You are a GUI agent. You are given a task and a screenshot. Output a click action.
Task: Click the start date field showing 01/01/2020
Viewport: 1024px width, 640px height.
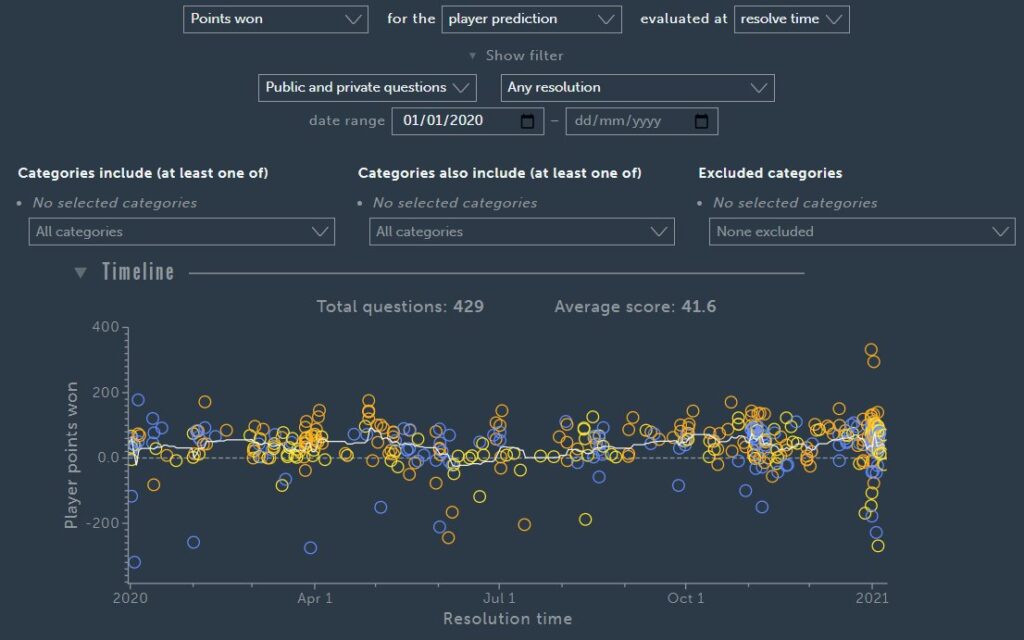pos(468,121)
